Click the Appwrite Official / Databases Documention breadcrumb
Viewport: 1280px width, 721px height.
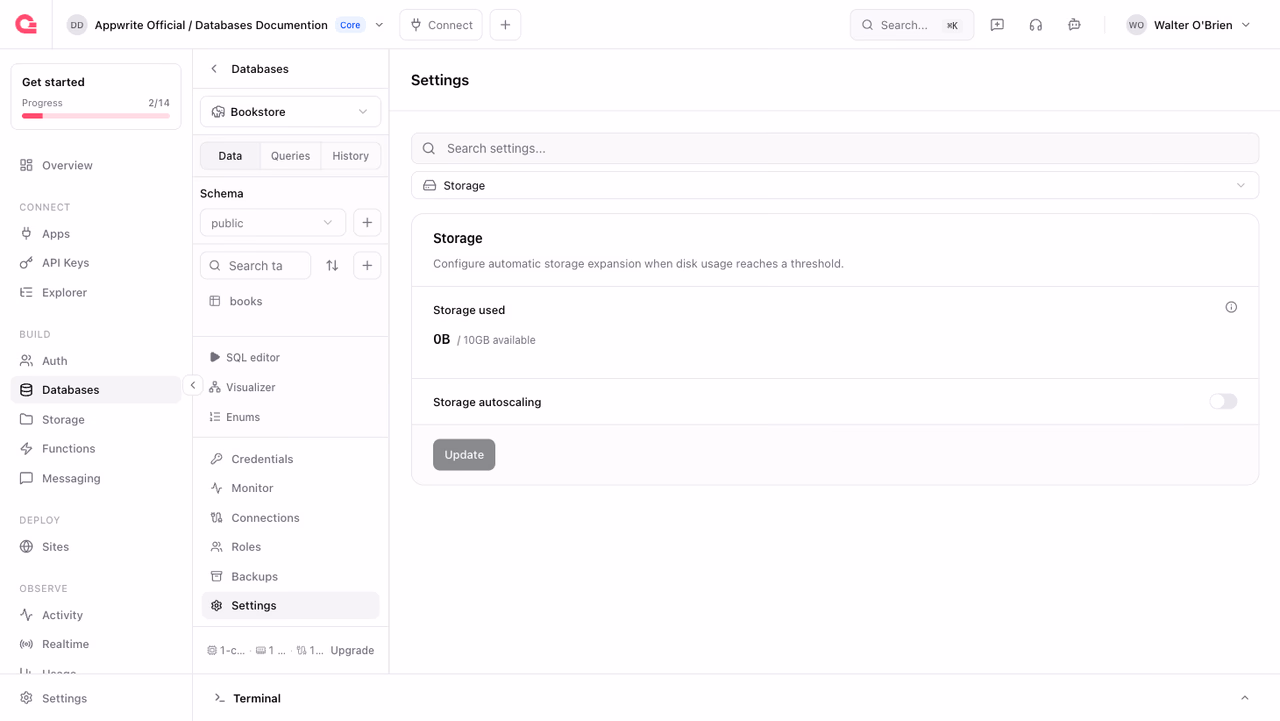point(211,25)
